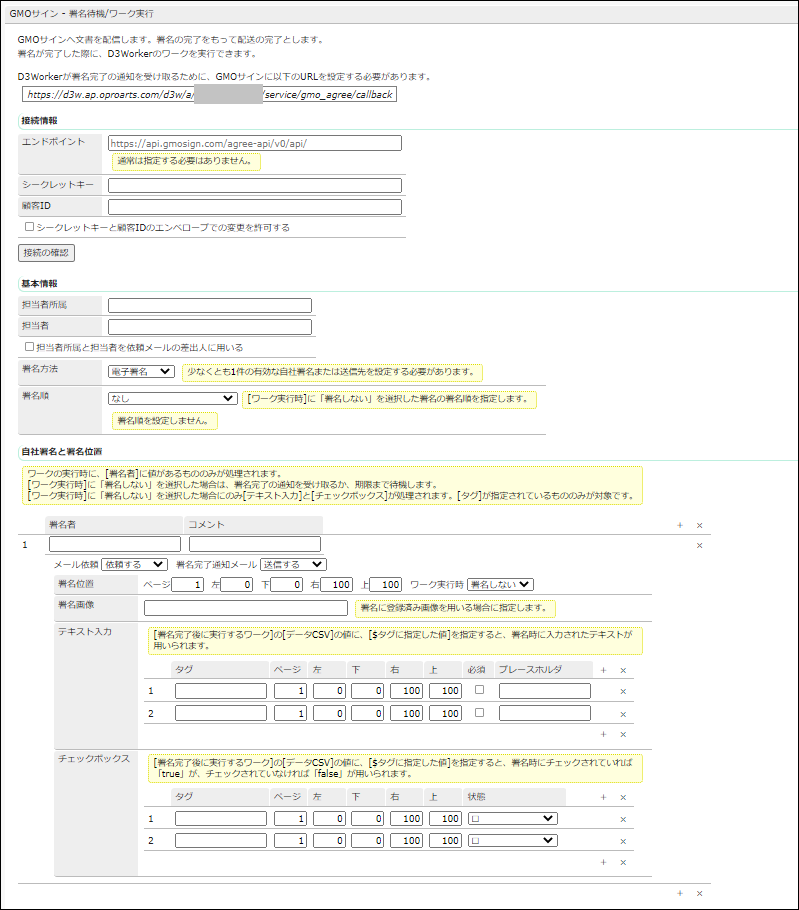Open the 署名方法 dropdown showing 電子署名
The image size is (799, 910).
click(x=142, y=371)
